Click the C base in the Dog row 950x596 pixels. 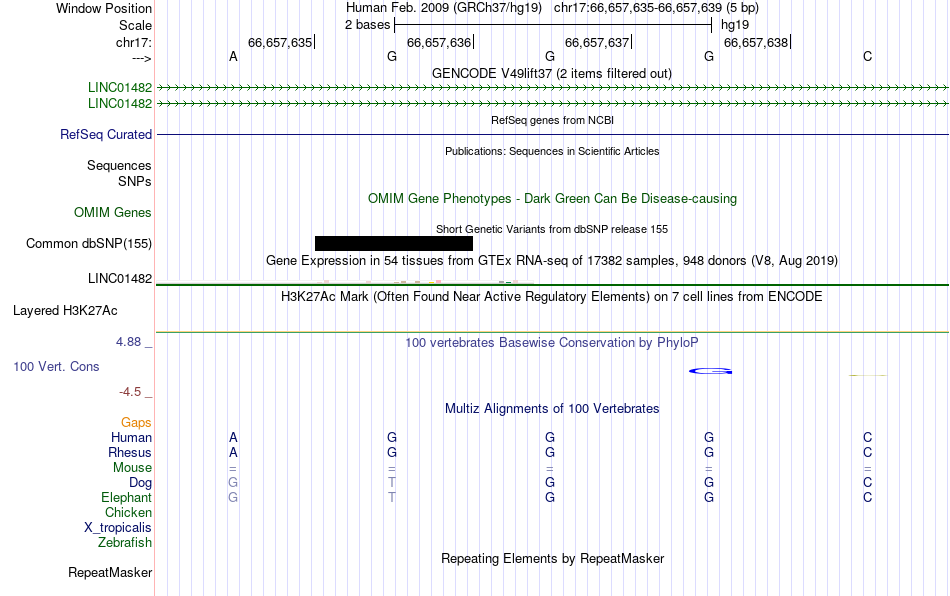click(868, 483)
